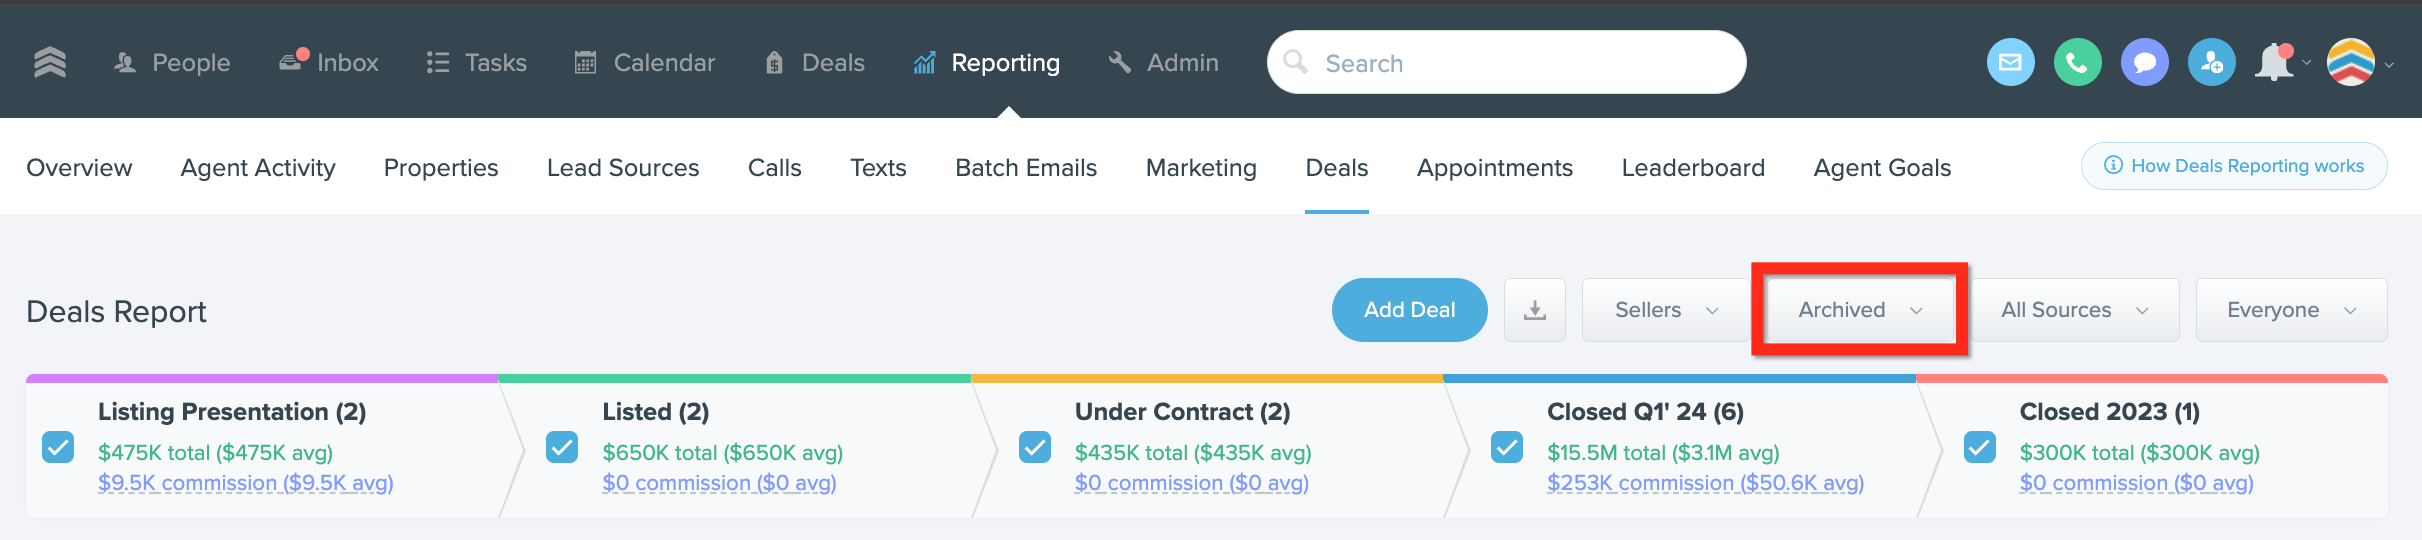The image size is (2422, 540).
Task: Open the notifications bell icon
Action: [x=2274, y=62]
